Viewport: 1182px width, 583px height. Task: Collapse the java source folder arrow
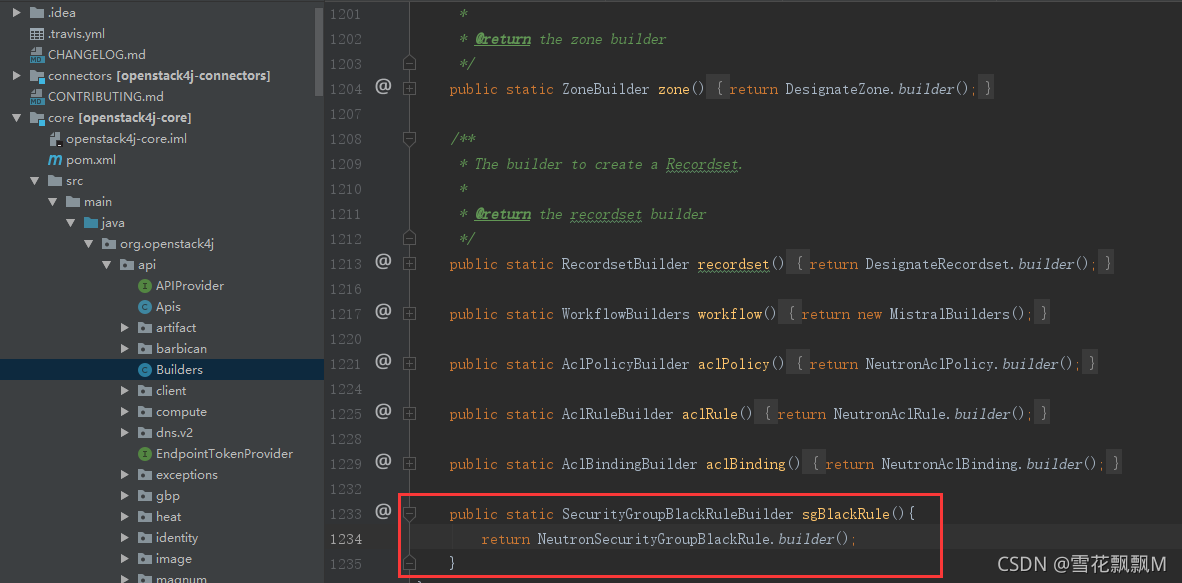[71, 223]
